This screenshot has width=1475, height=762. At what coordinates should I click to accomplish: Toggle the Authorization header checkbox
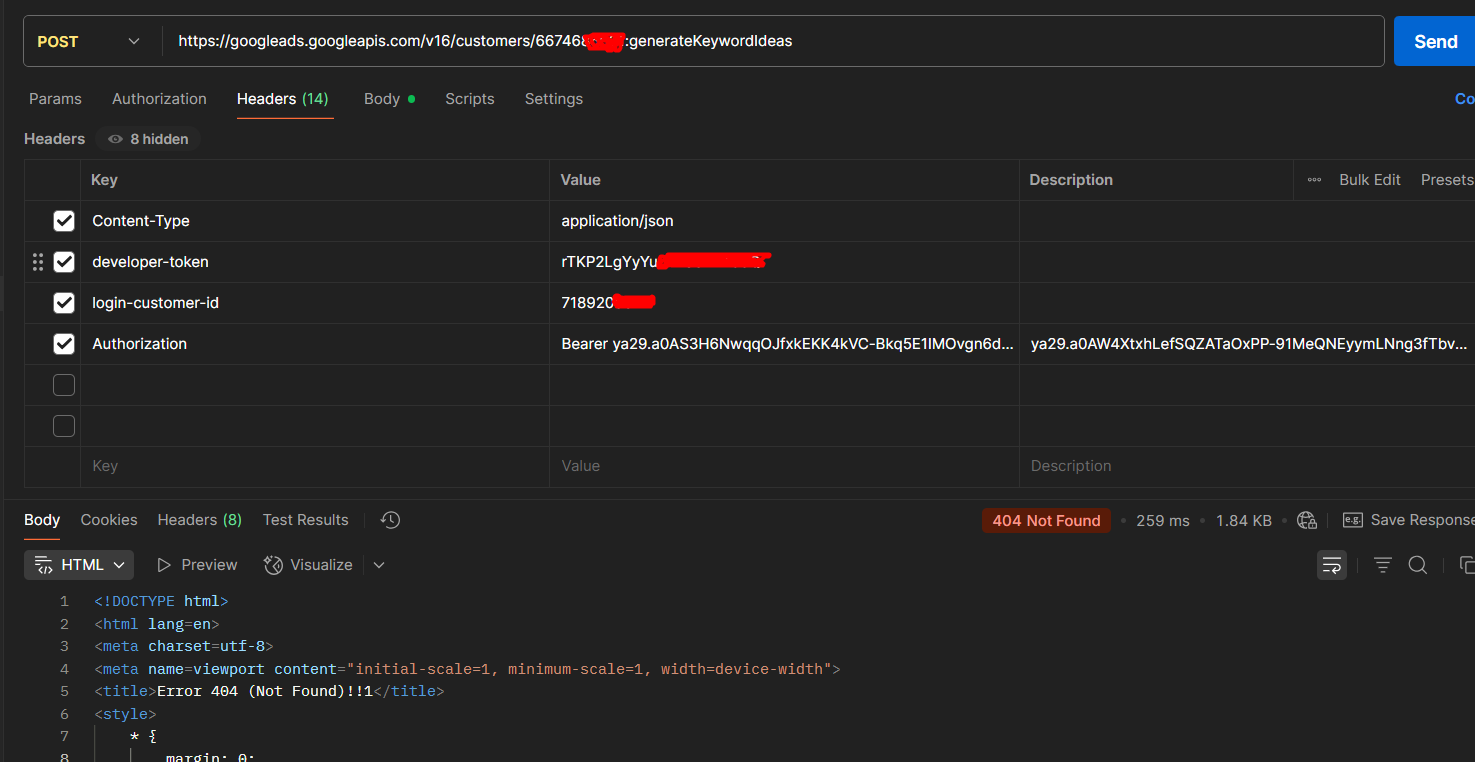64,344
